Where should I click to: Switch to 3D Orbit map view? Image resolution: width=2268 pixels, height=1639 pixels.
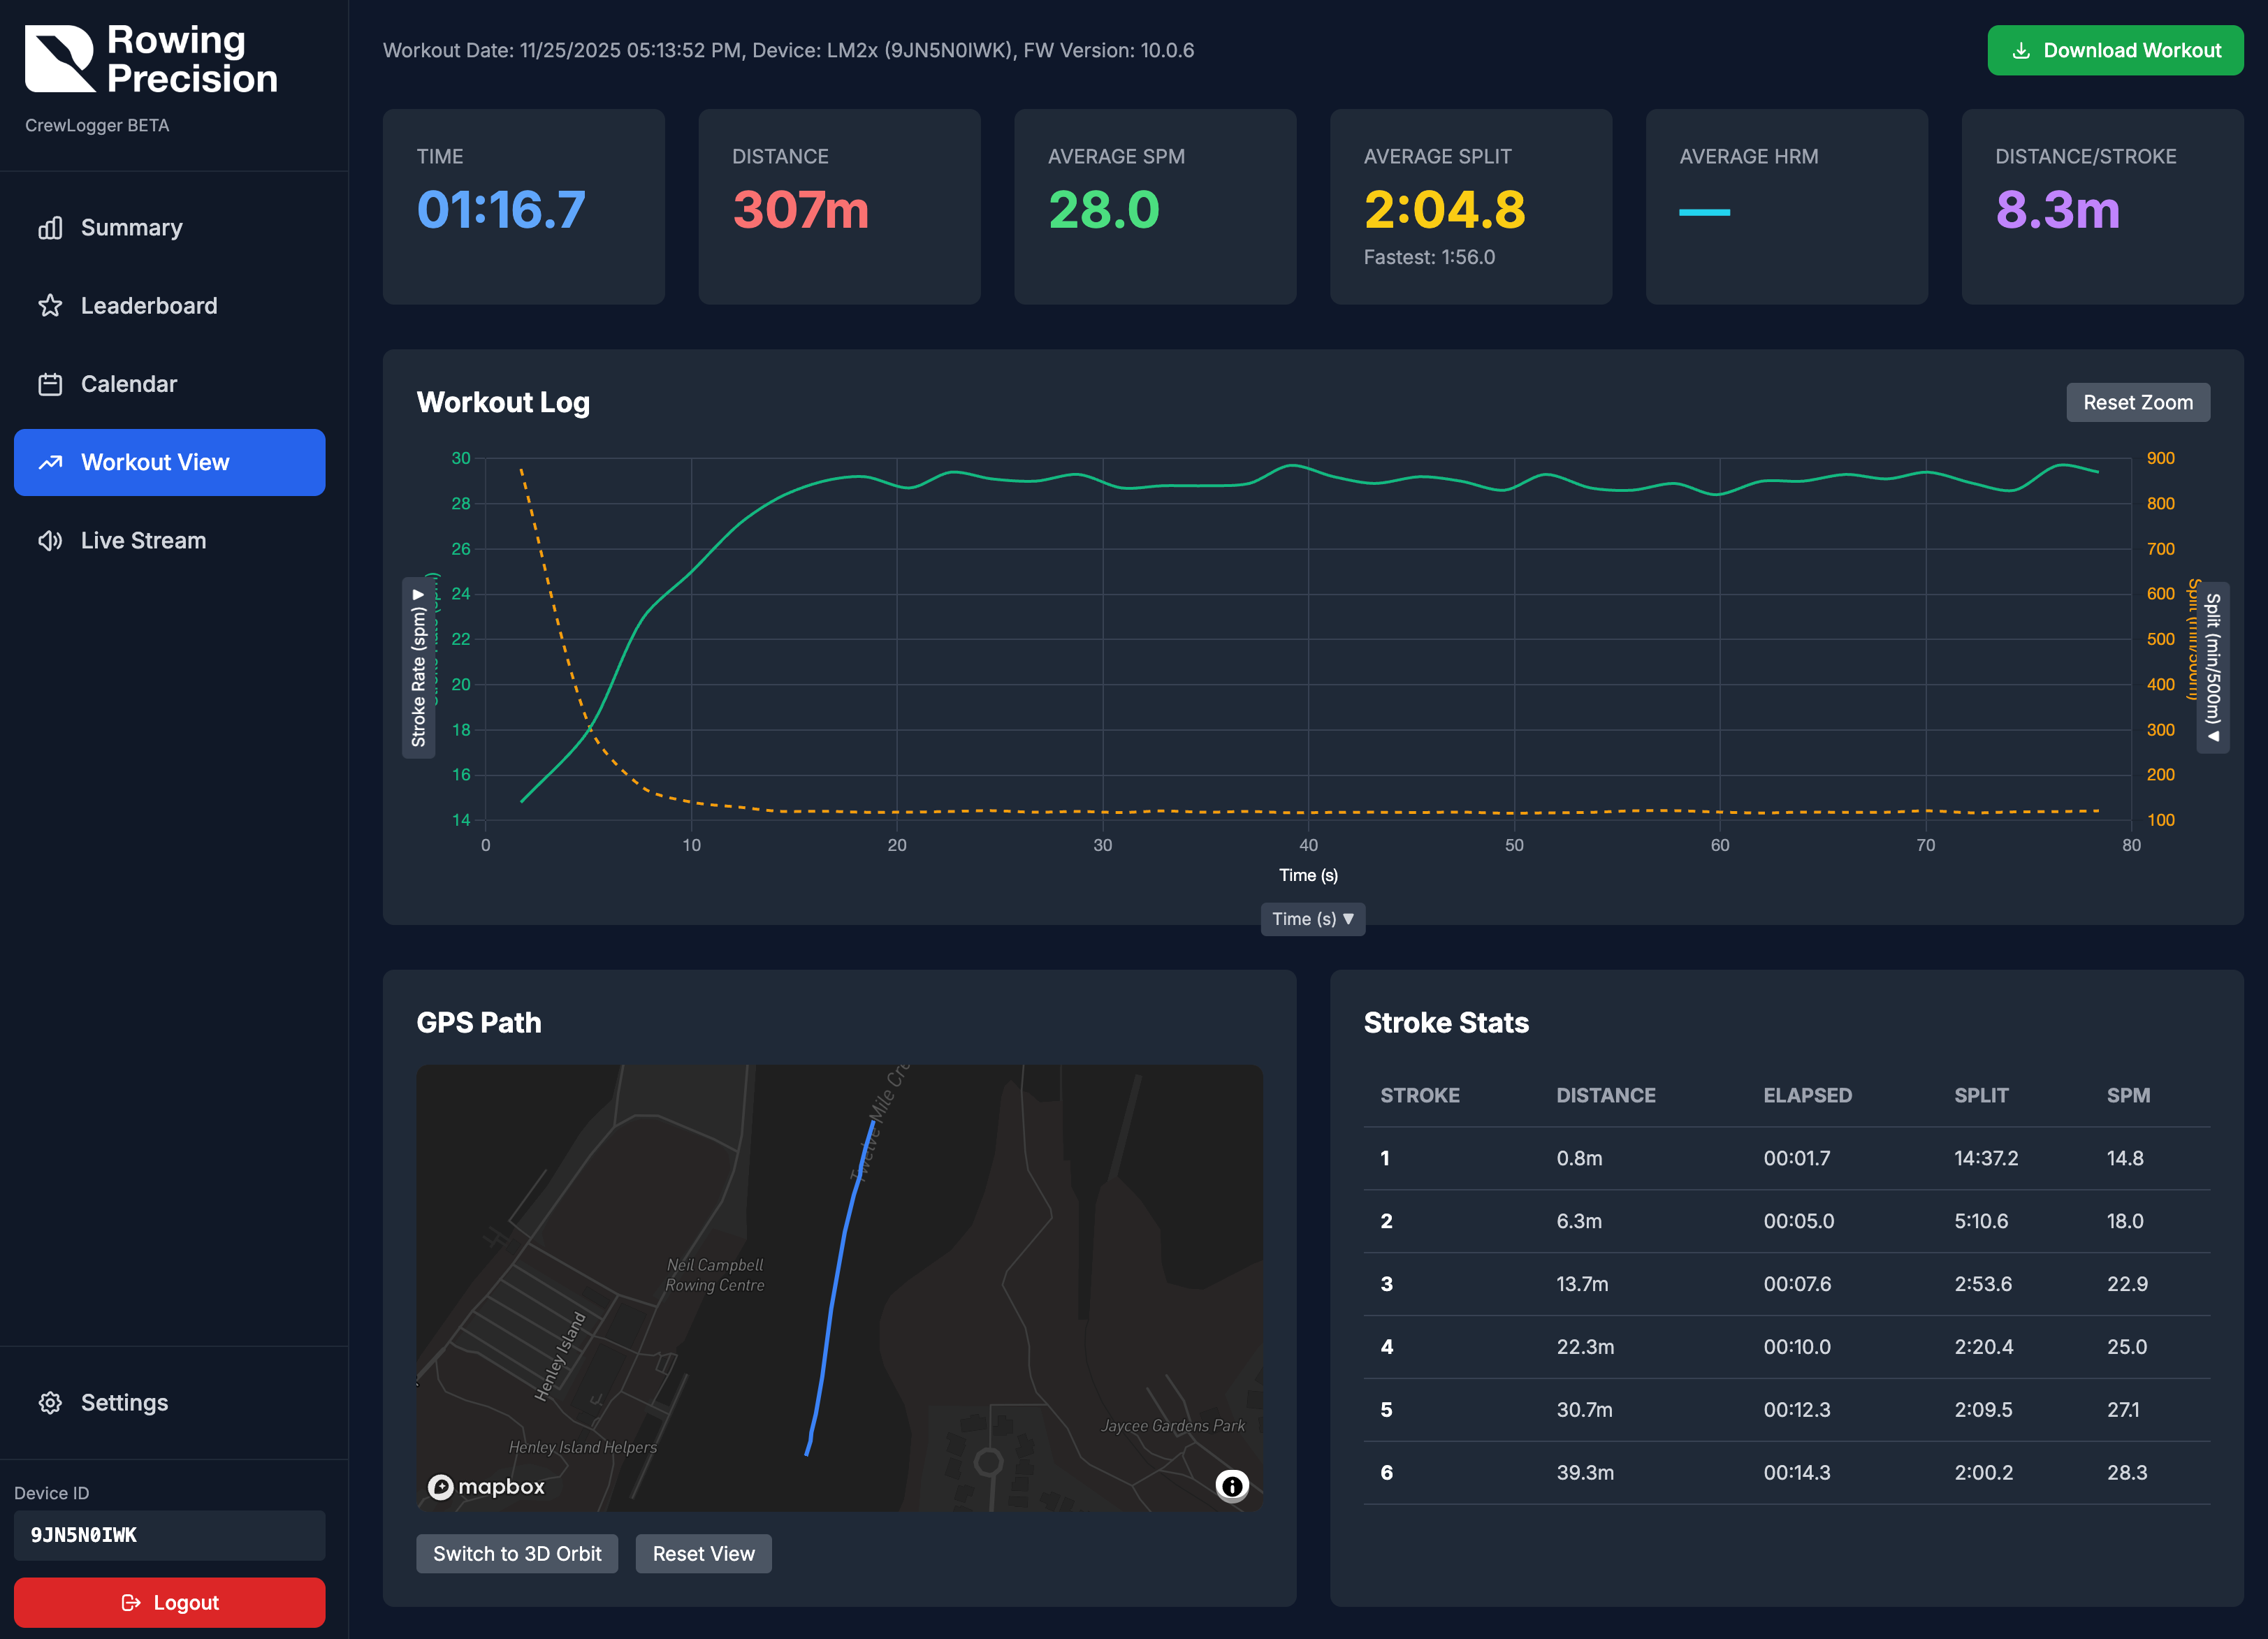pos(517,1554)
